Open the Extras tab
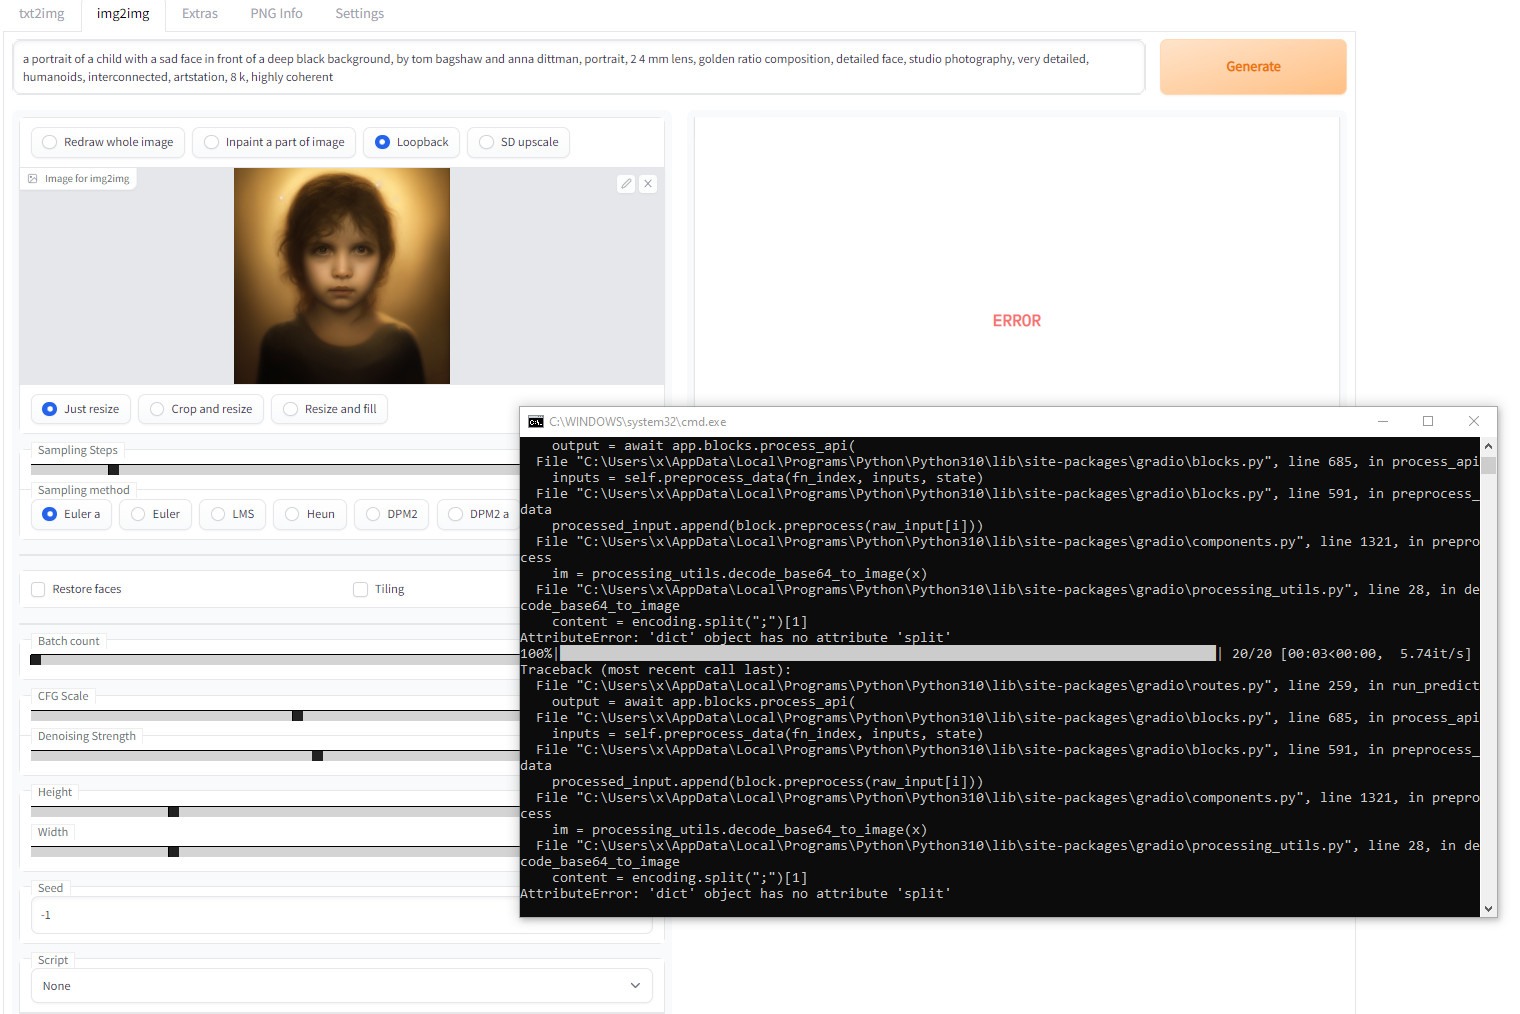This screenshot has height=1014, width=1520. coord(199,14)
